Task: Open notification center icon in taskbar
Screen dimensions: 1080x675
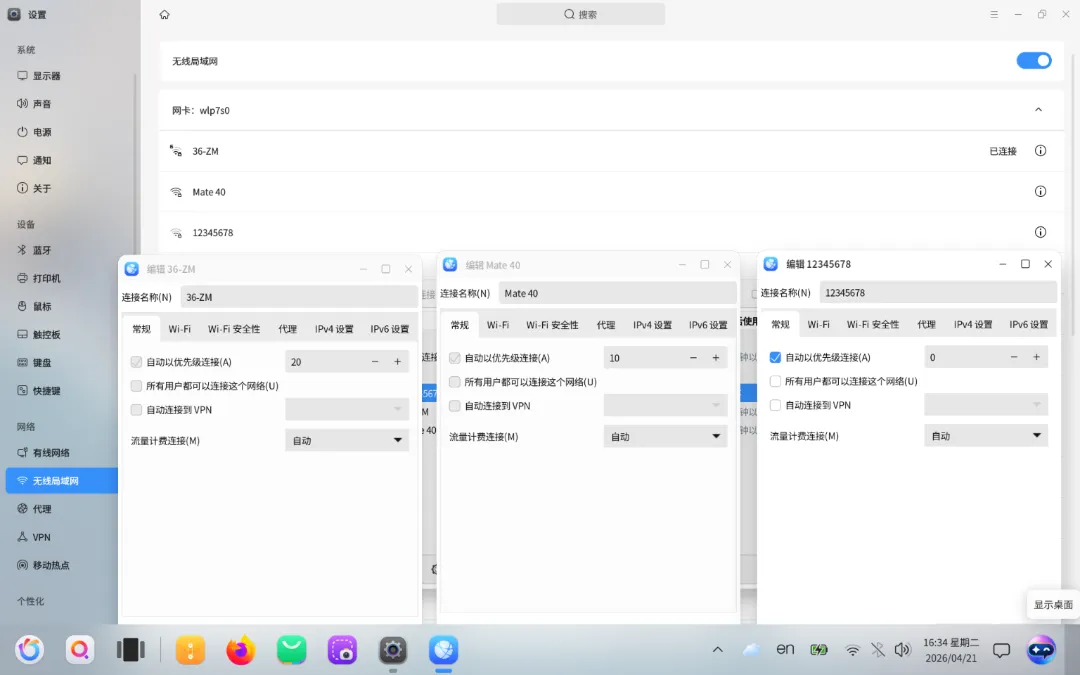Action: pos(1001,650)
